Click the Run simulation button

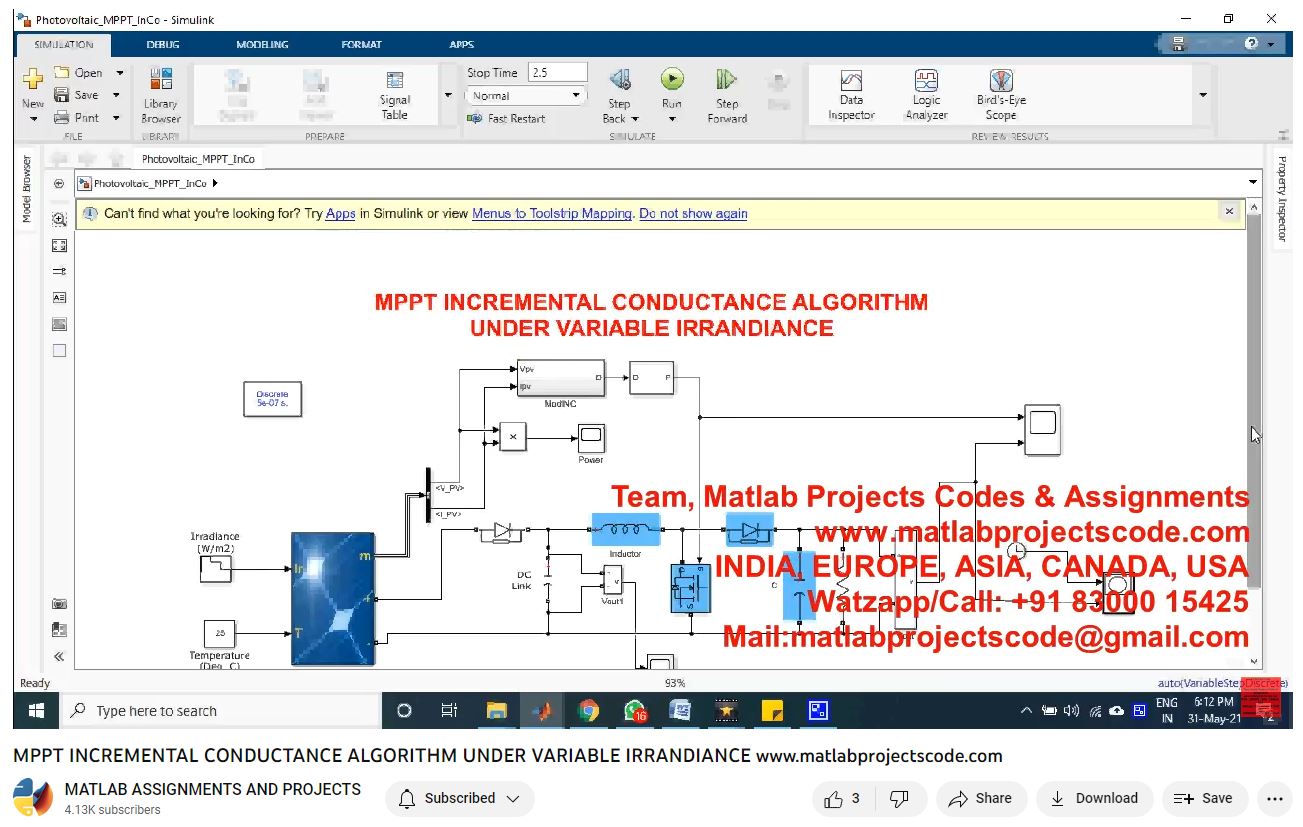(x=671, y=81)
